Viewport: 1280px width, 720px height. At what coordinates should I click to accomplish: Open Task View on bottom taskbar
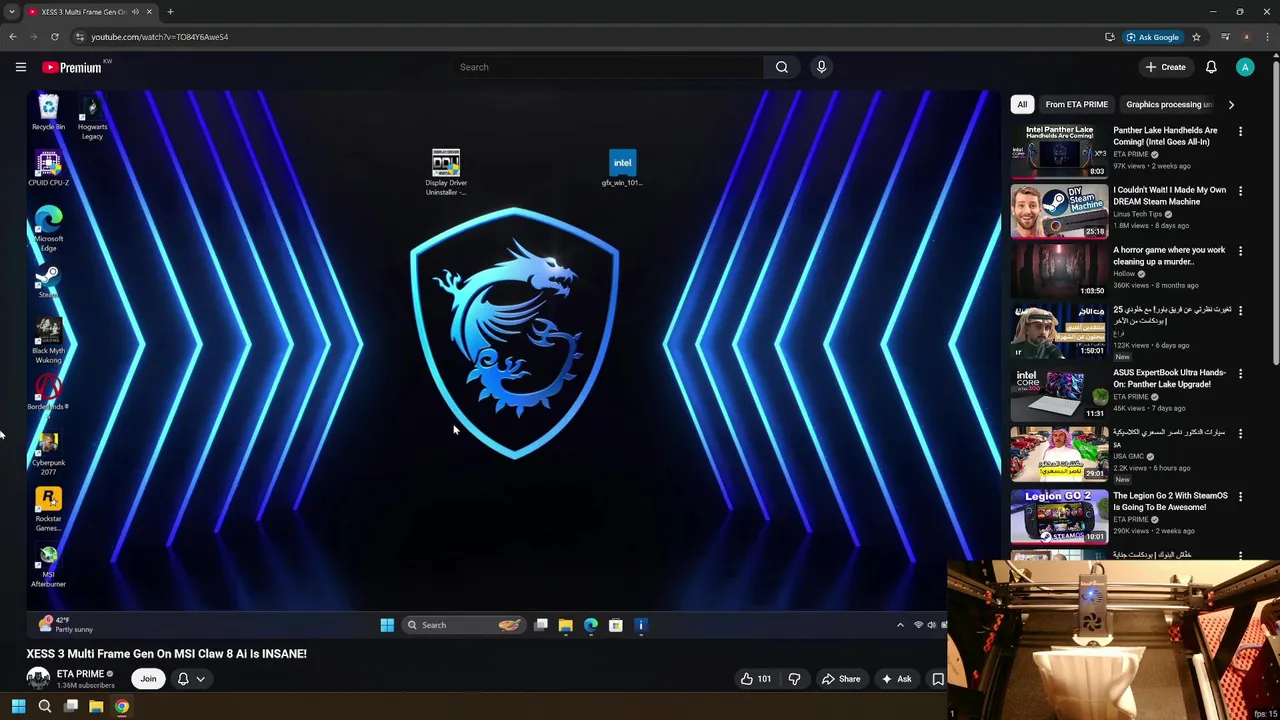coord(71,707)
